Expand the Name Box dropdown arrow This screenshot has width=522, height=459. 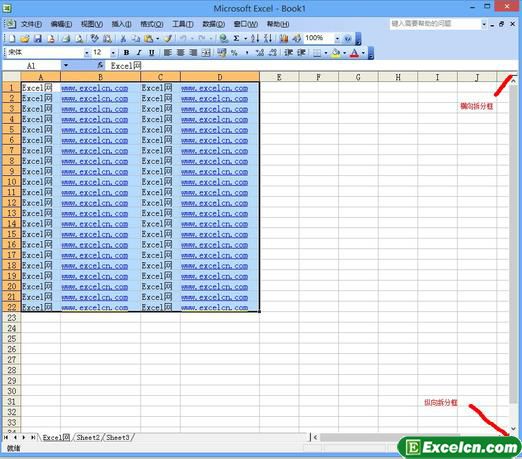66,66
